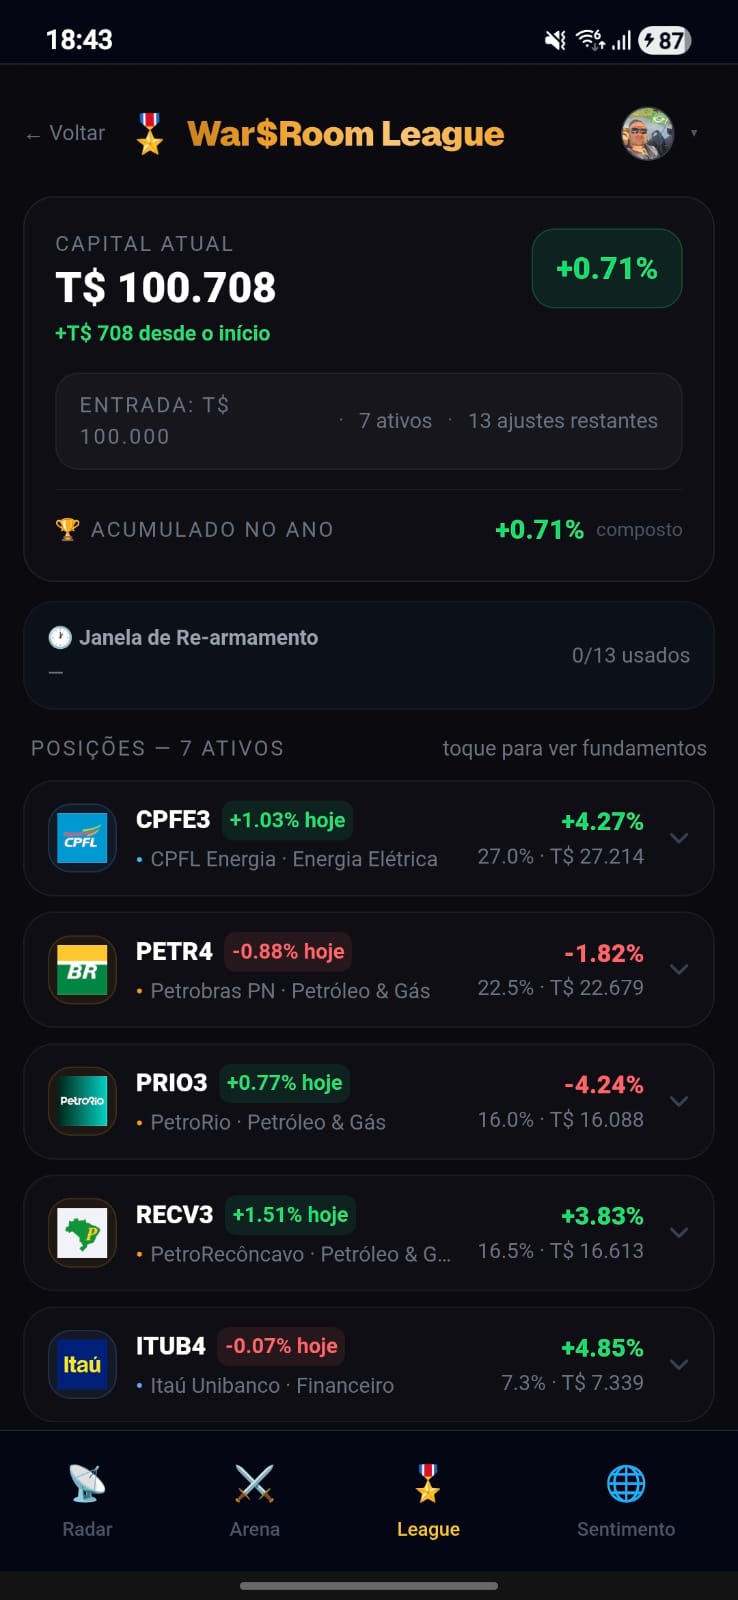Tap the Petrobras BR logo icon

coord(82,969)
